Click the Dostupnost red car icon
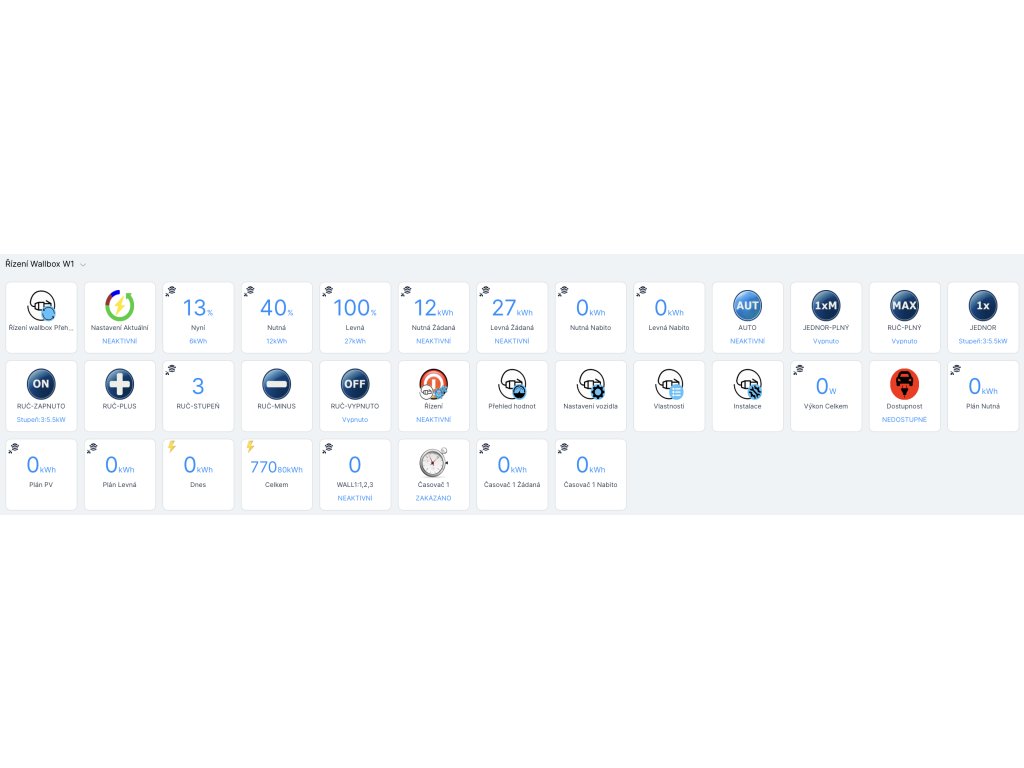The width and height of the screenshot is (1024, 768). click(904, 384)
